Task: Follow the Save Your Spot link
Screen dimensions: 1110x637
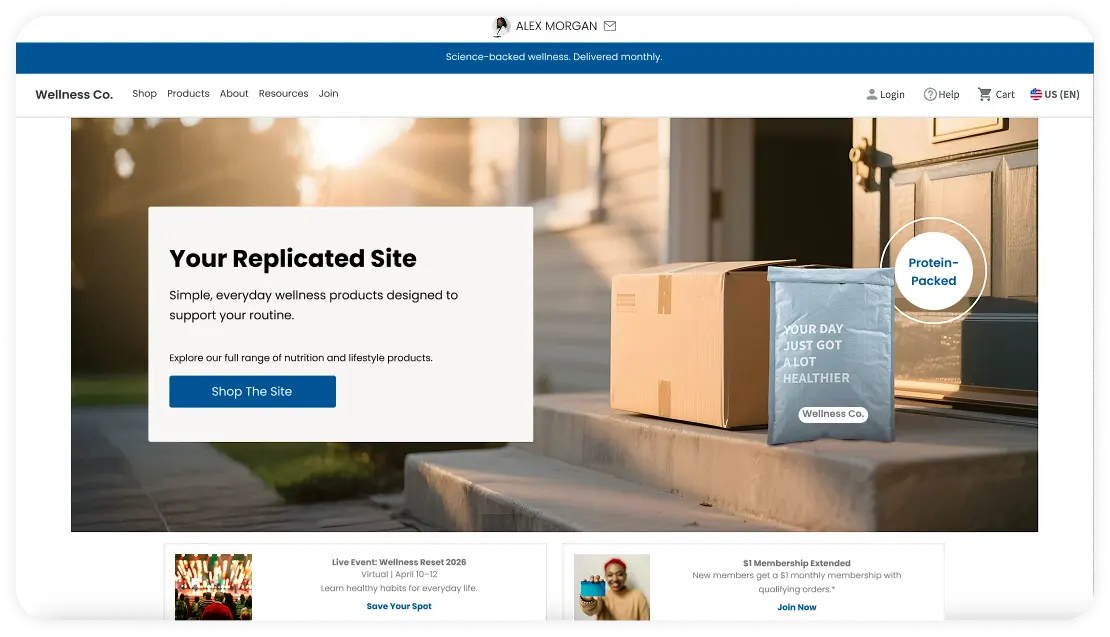Action: click(399, 606)
